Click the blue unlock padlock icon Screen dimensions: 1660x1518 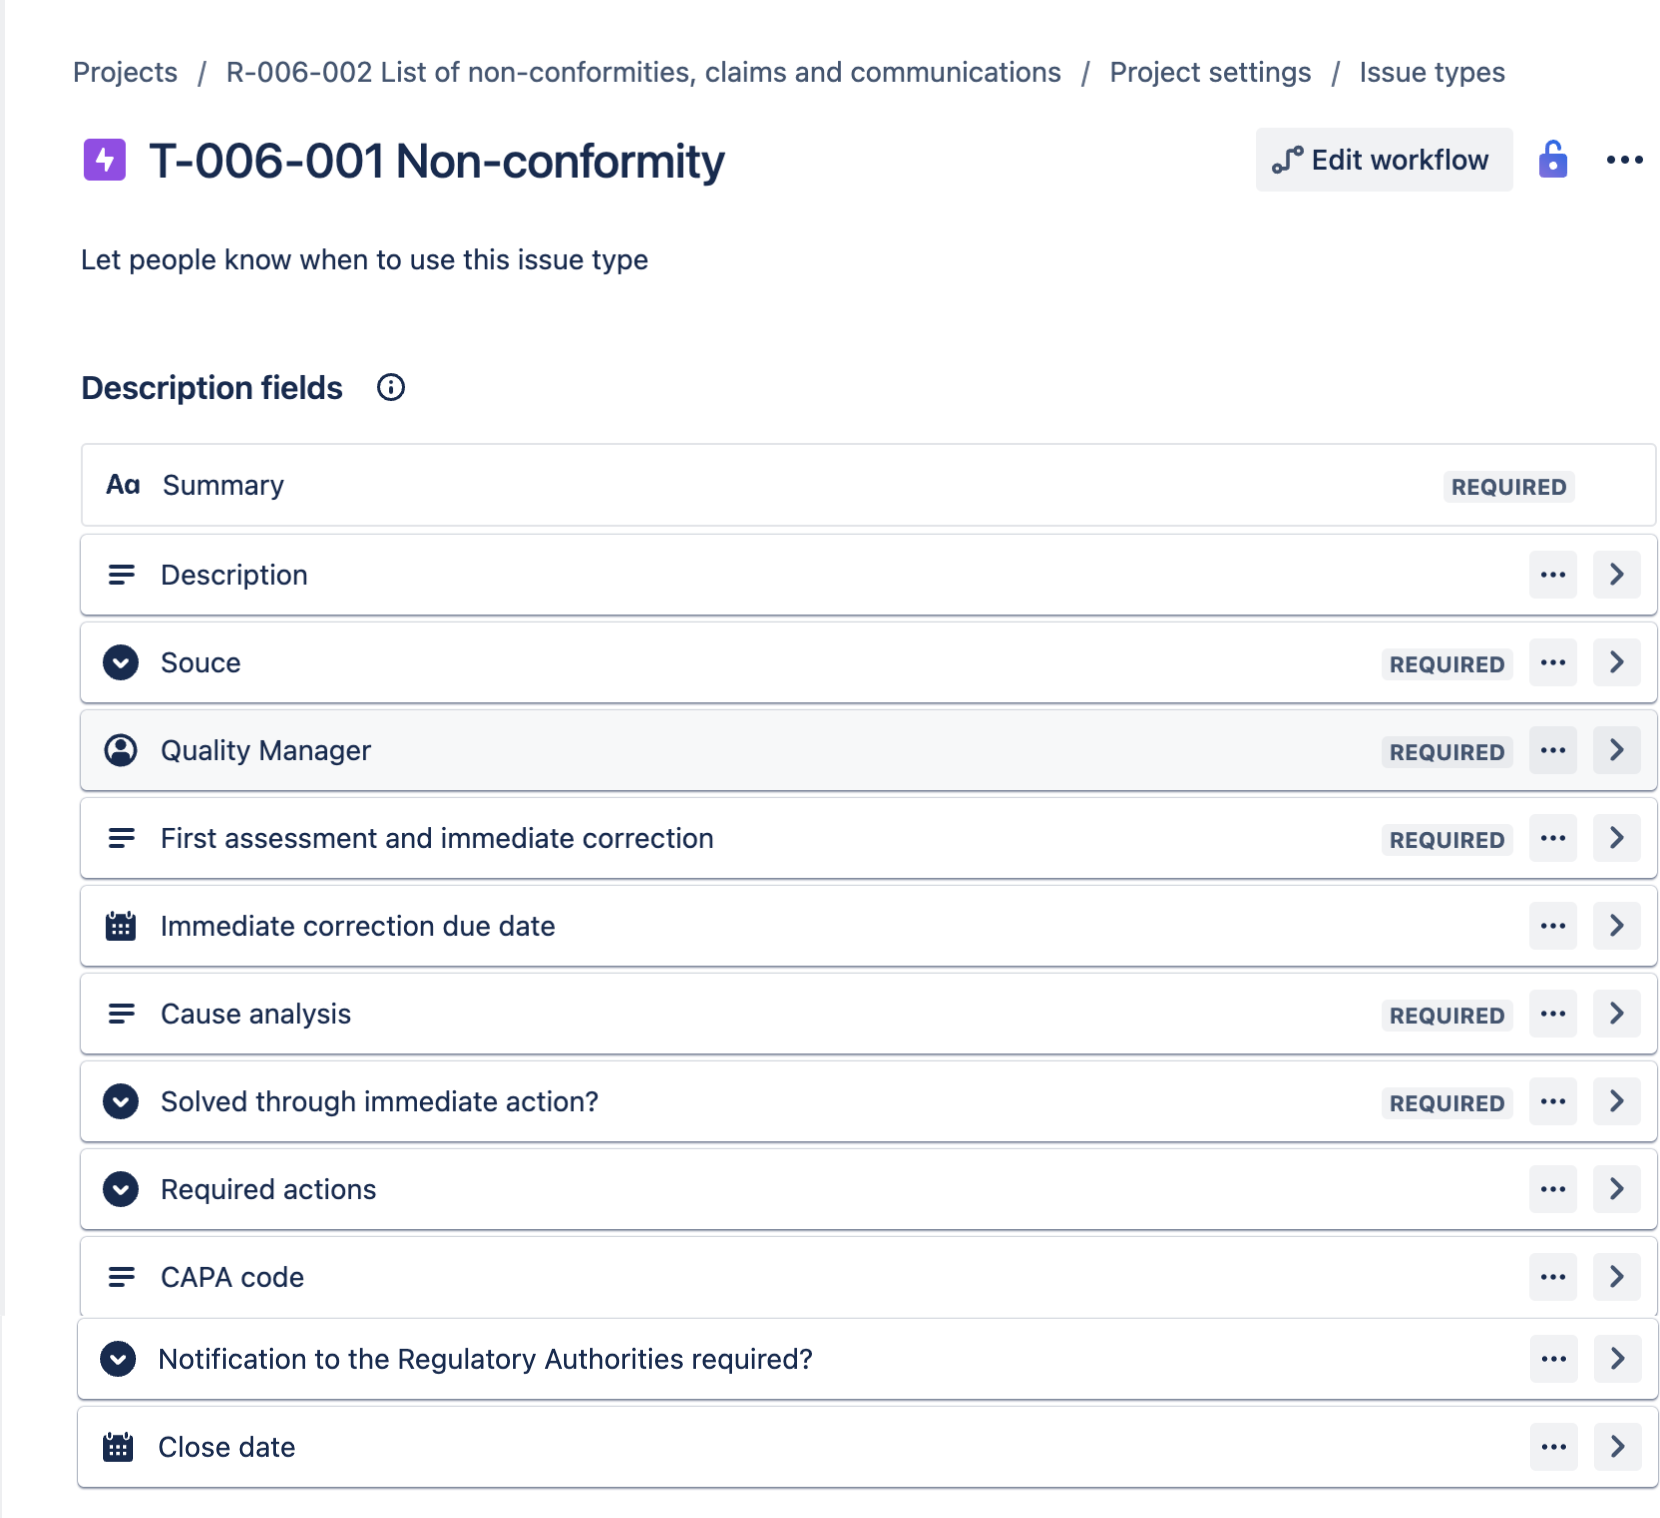1552,160
